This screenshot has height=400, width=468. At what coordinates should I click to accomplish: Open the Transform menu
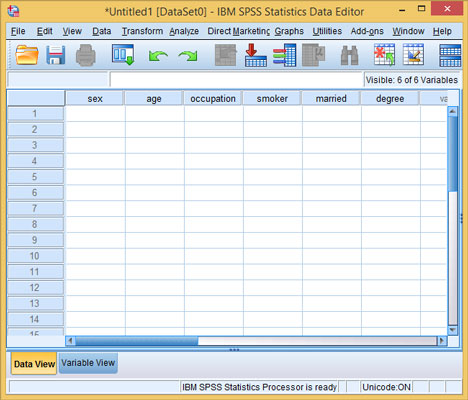point(142,31)
